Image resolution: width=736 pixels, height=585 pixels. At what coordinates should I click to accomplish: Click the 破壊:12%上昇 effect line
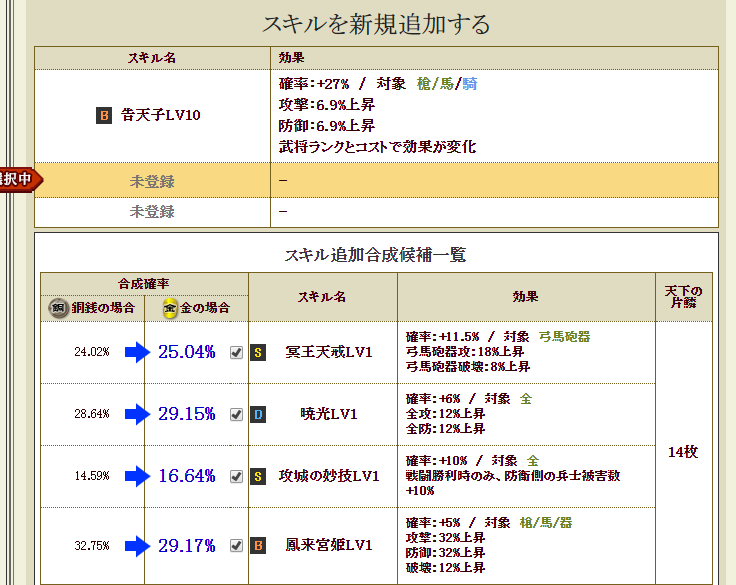[x=445, y=568]
